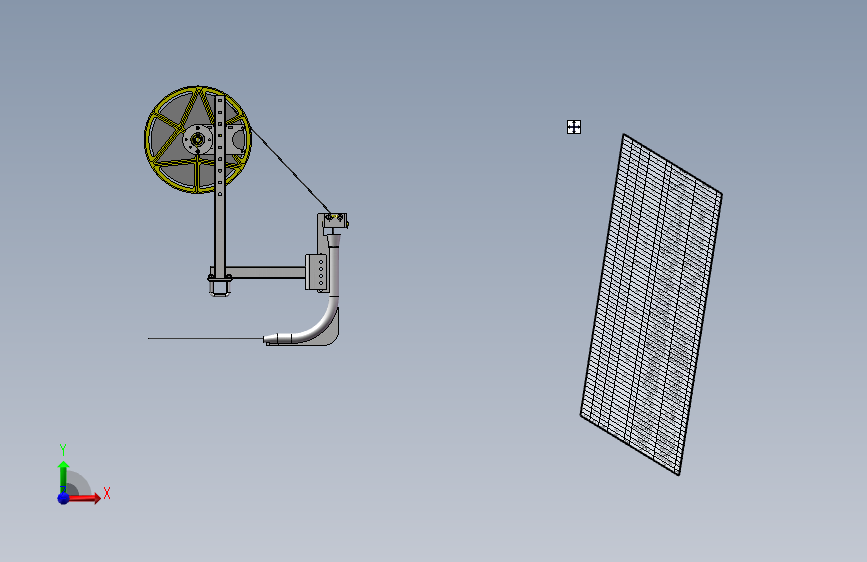The height and width of the screenshot is (562, 867).
Task: Select the wire guide block atop the tube
Action: pos(336,221)
